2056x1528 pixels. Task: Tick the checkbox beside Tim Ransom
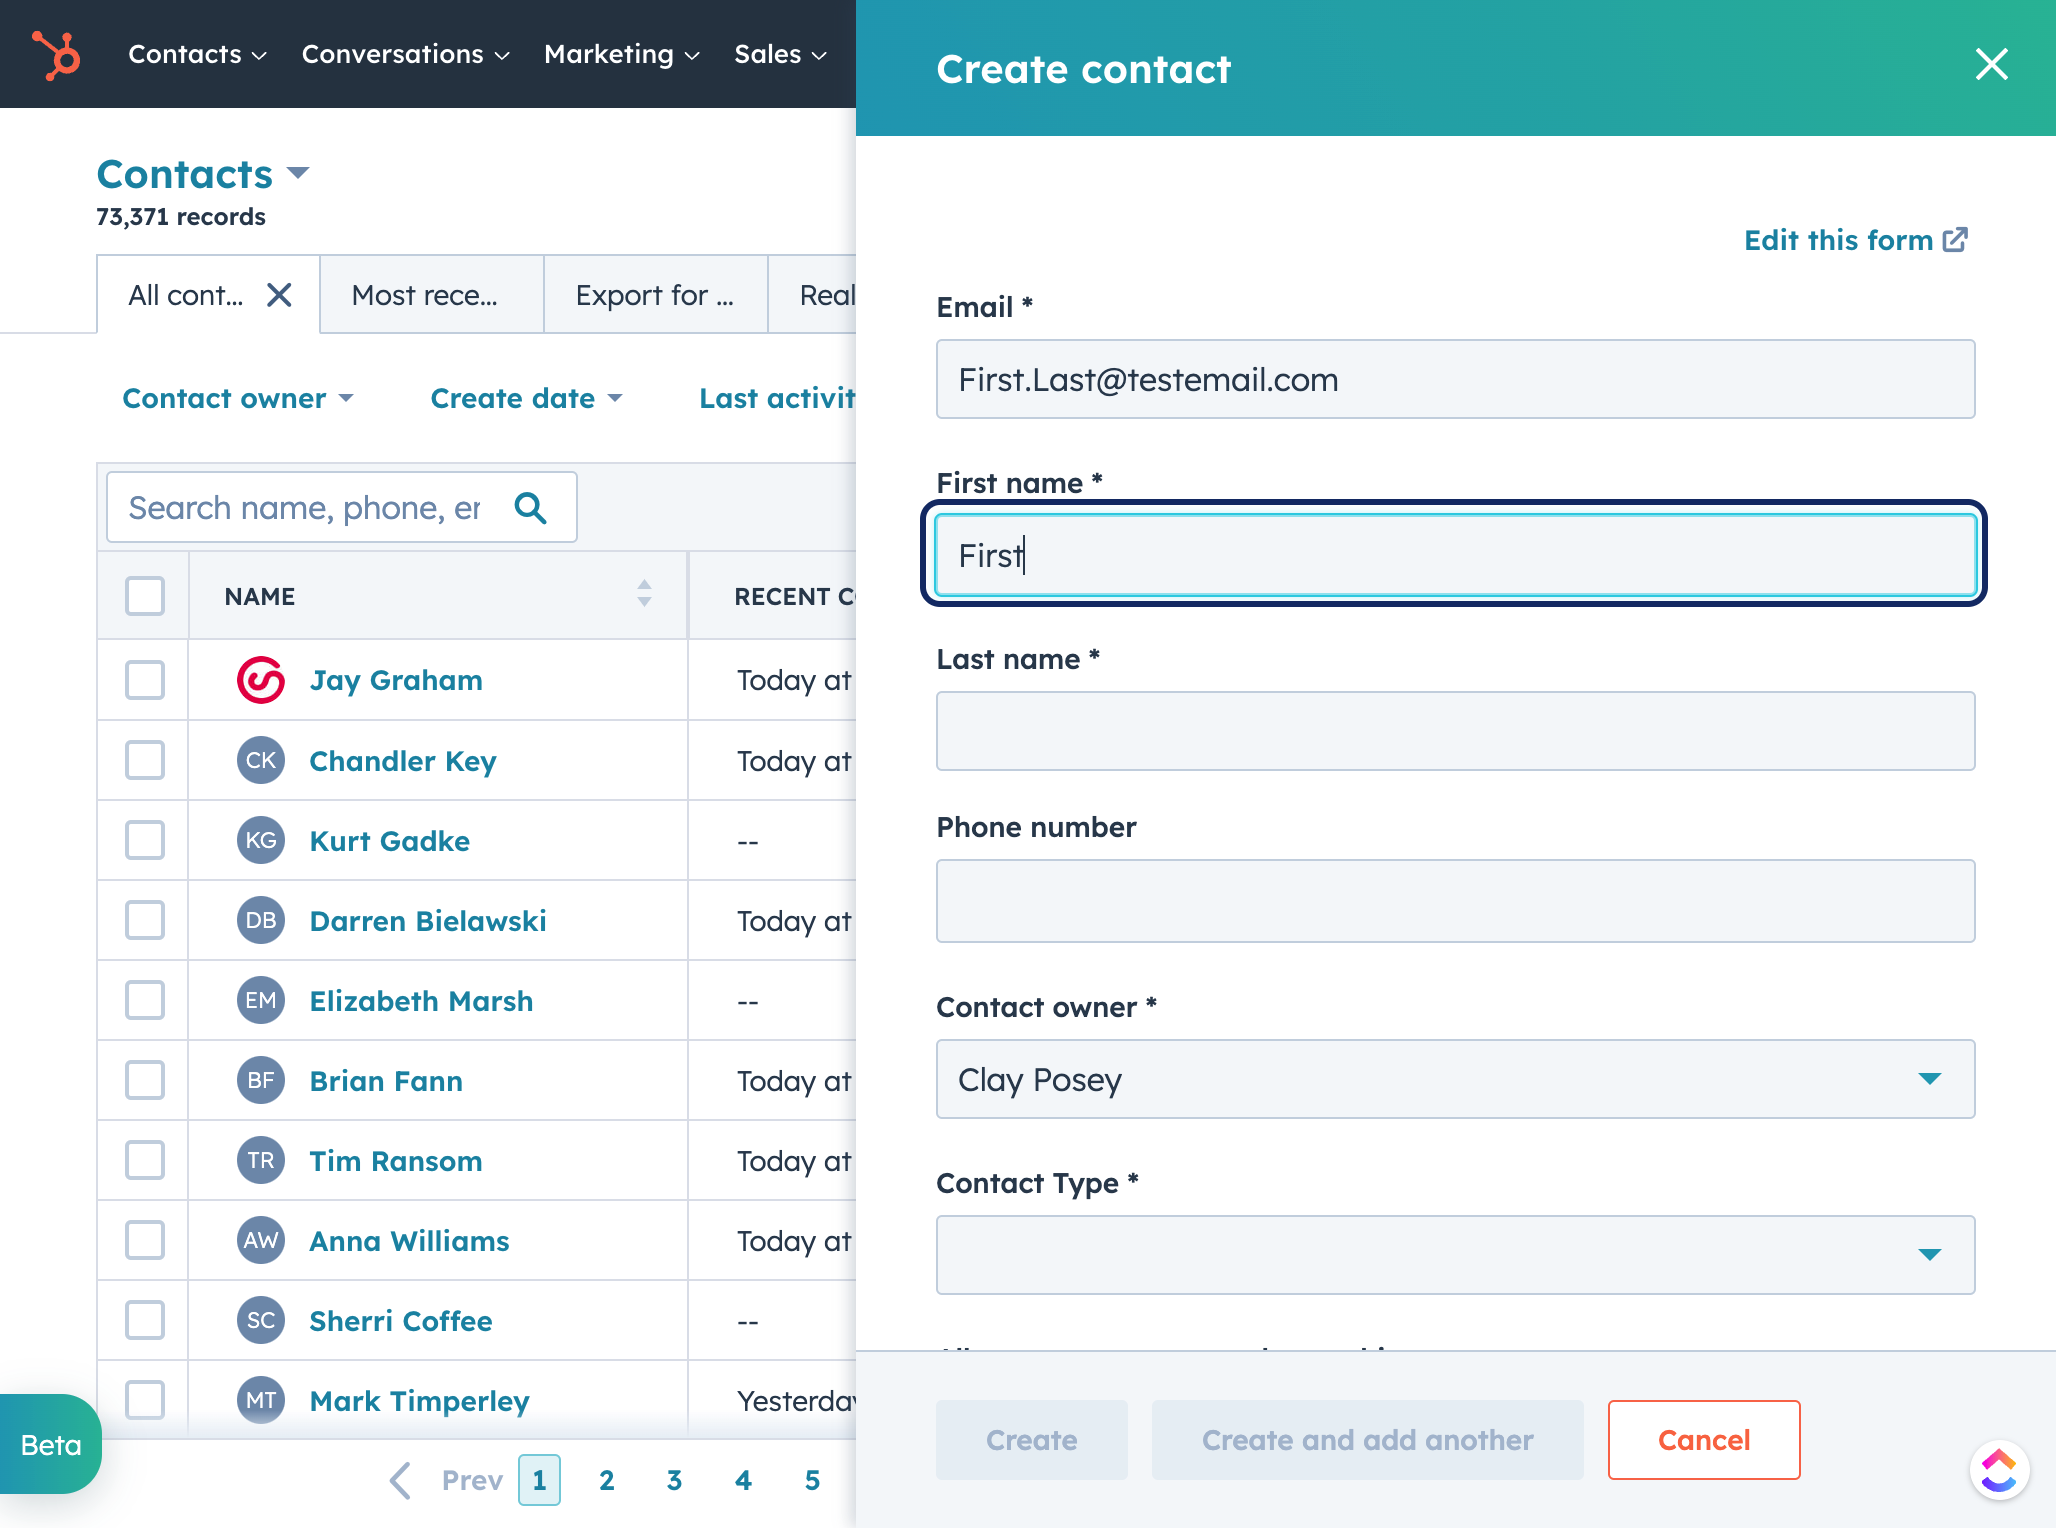click(x=145, y=1160)
